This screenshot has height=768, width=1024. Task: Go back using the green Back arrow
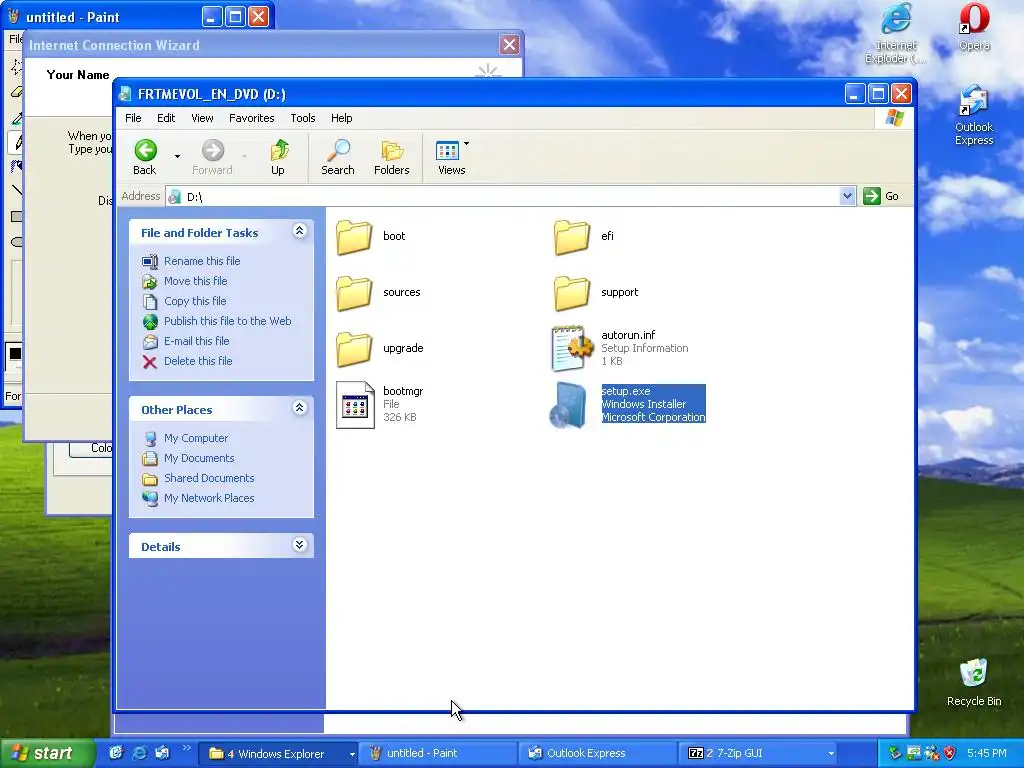145,157
